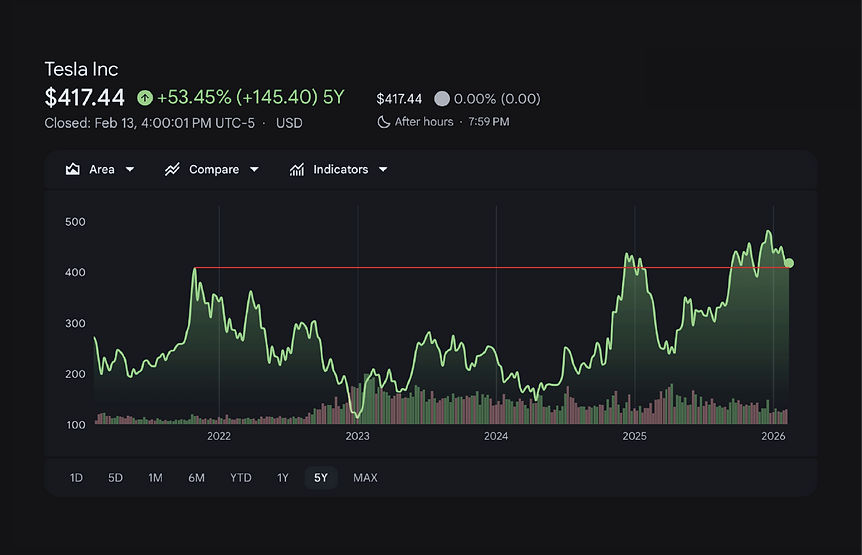Expand the Compare dropdown arrow
The image size is (862, 555).
(x=254, y=169)
